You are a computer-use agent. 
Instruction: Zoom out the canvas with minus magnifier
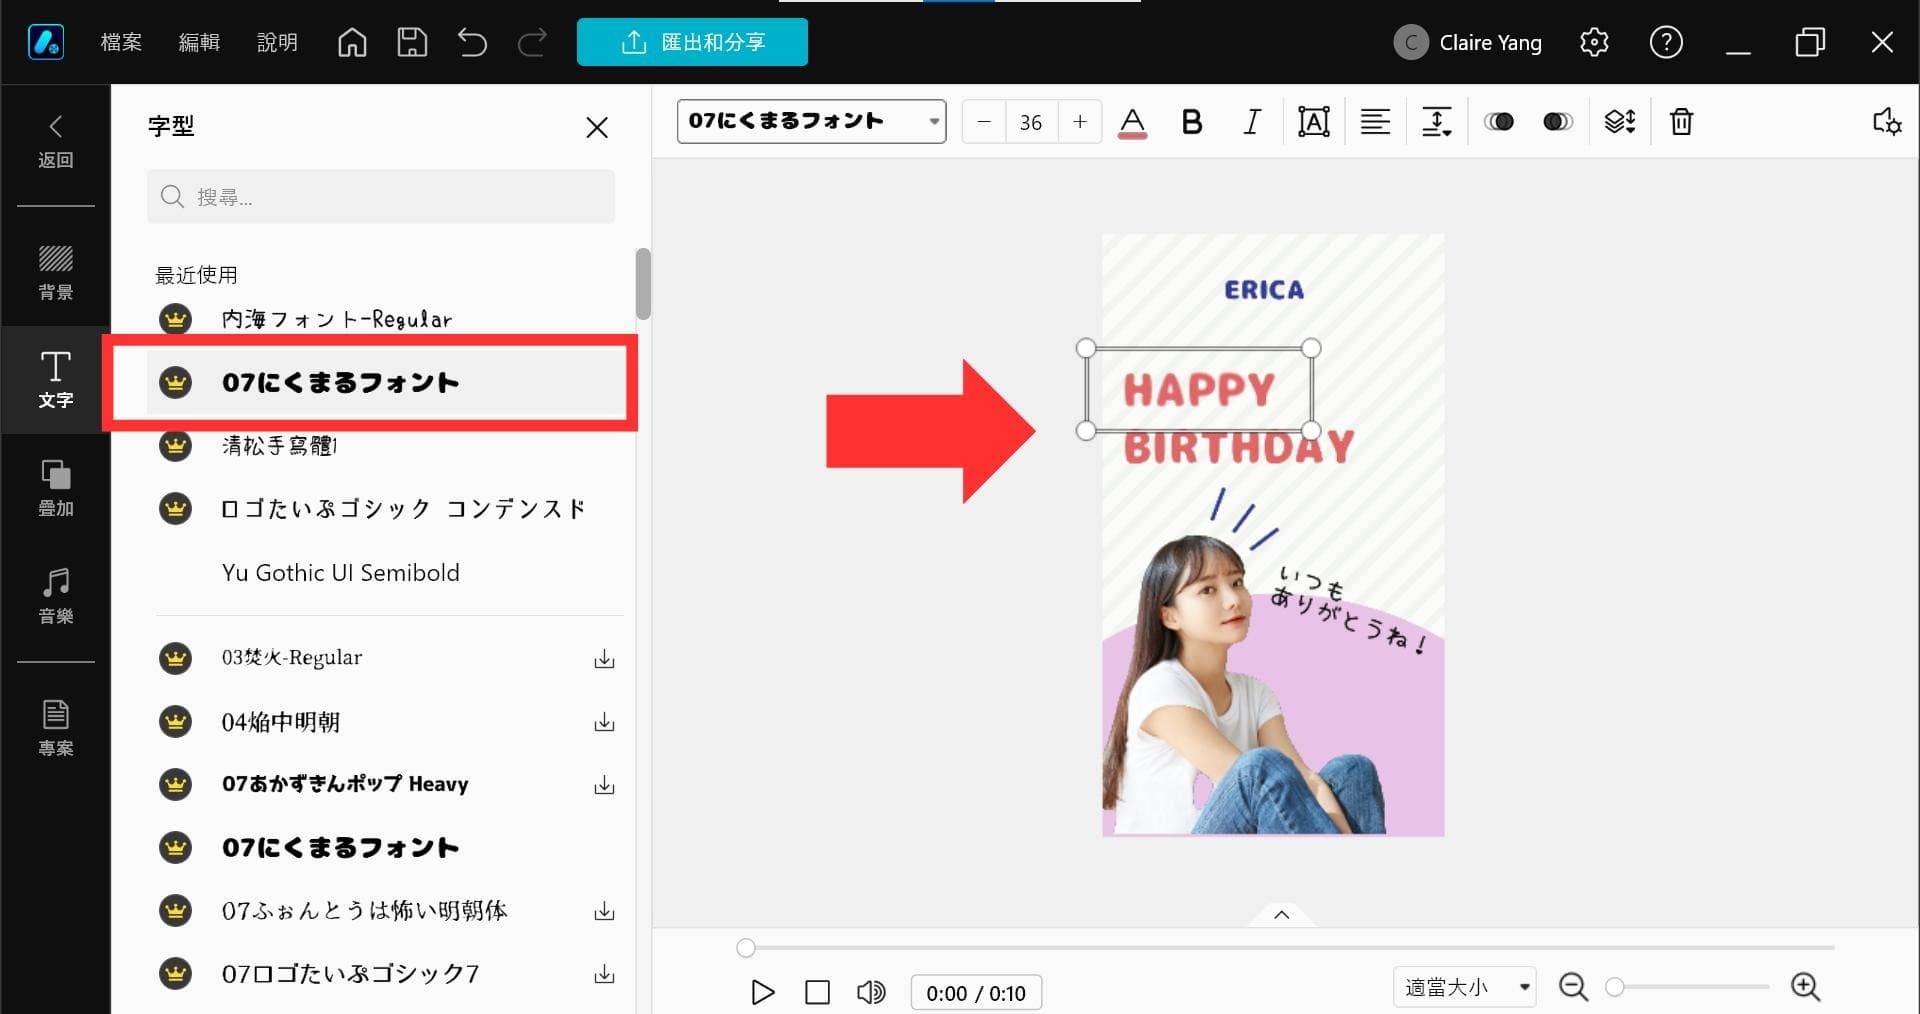pyautogui.click(x=1573, y=988)
